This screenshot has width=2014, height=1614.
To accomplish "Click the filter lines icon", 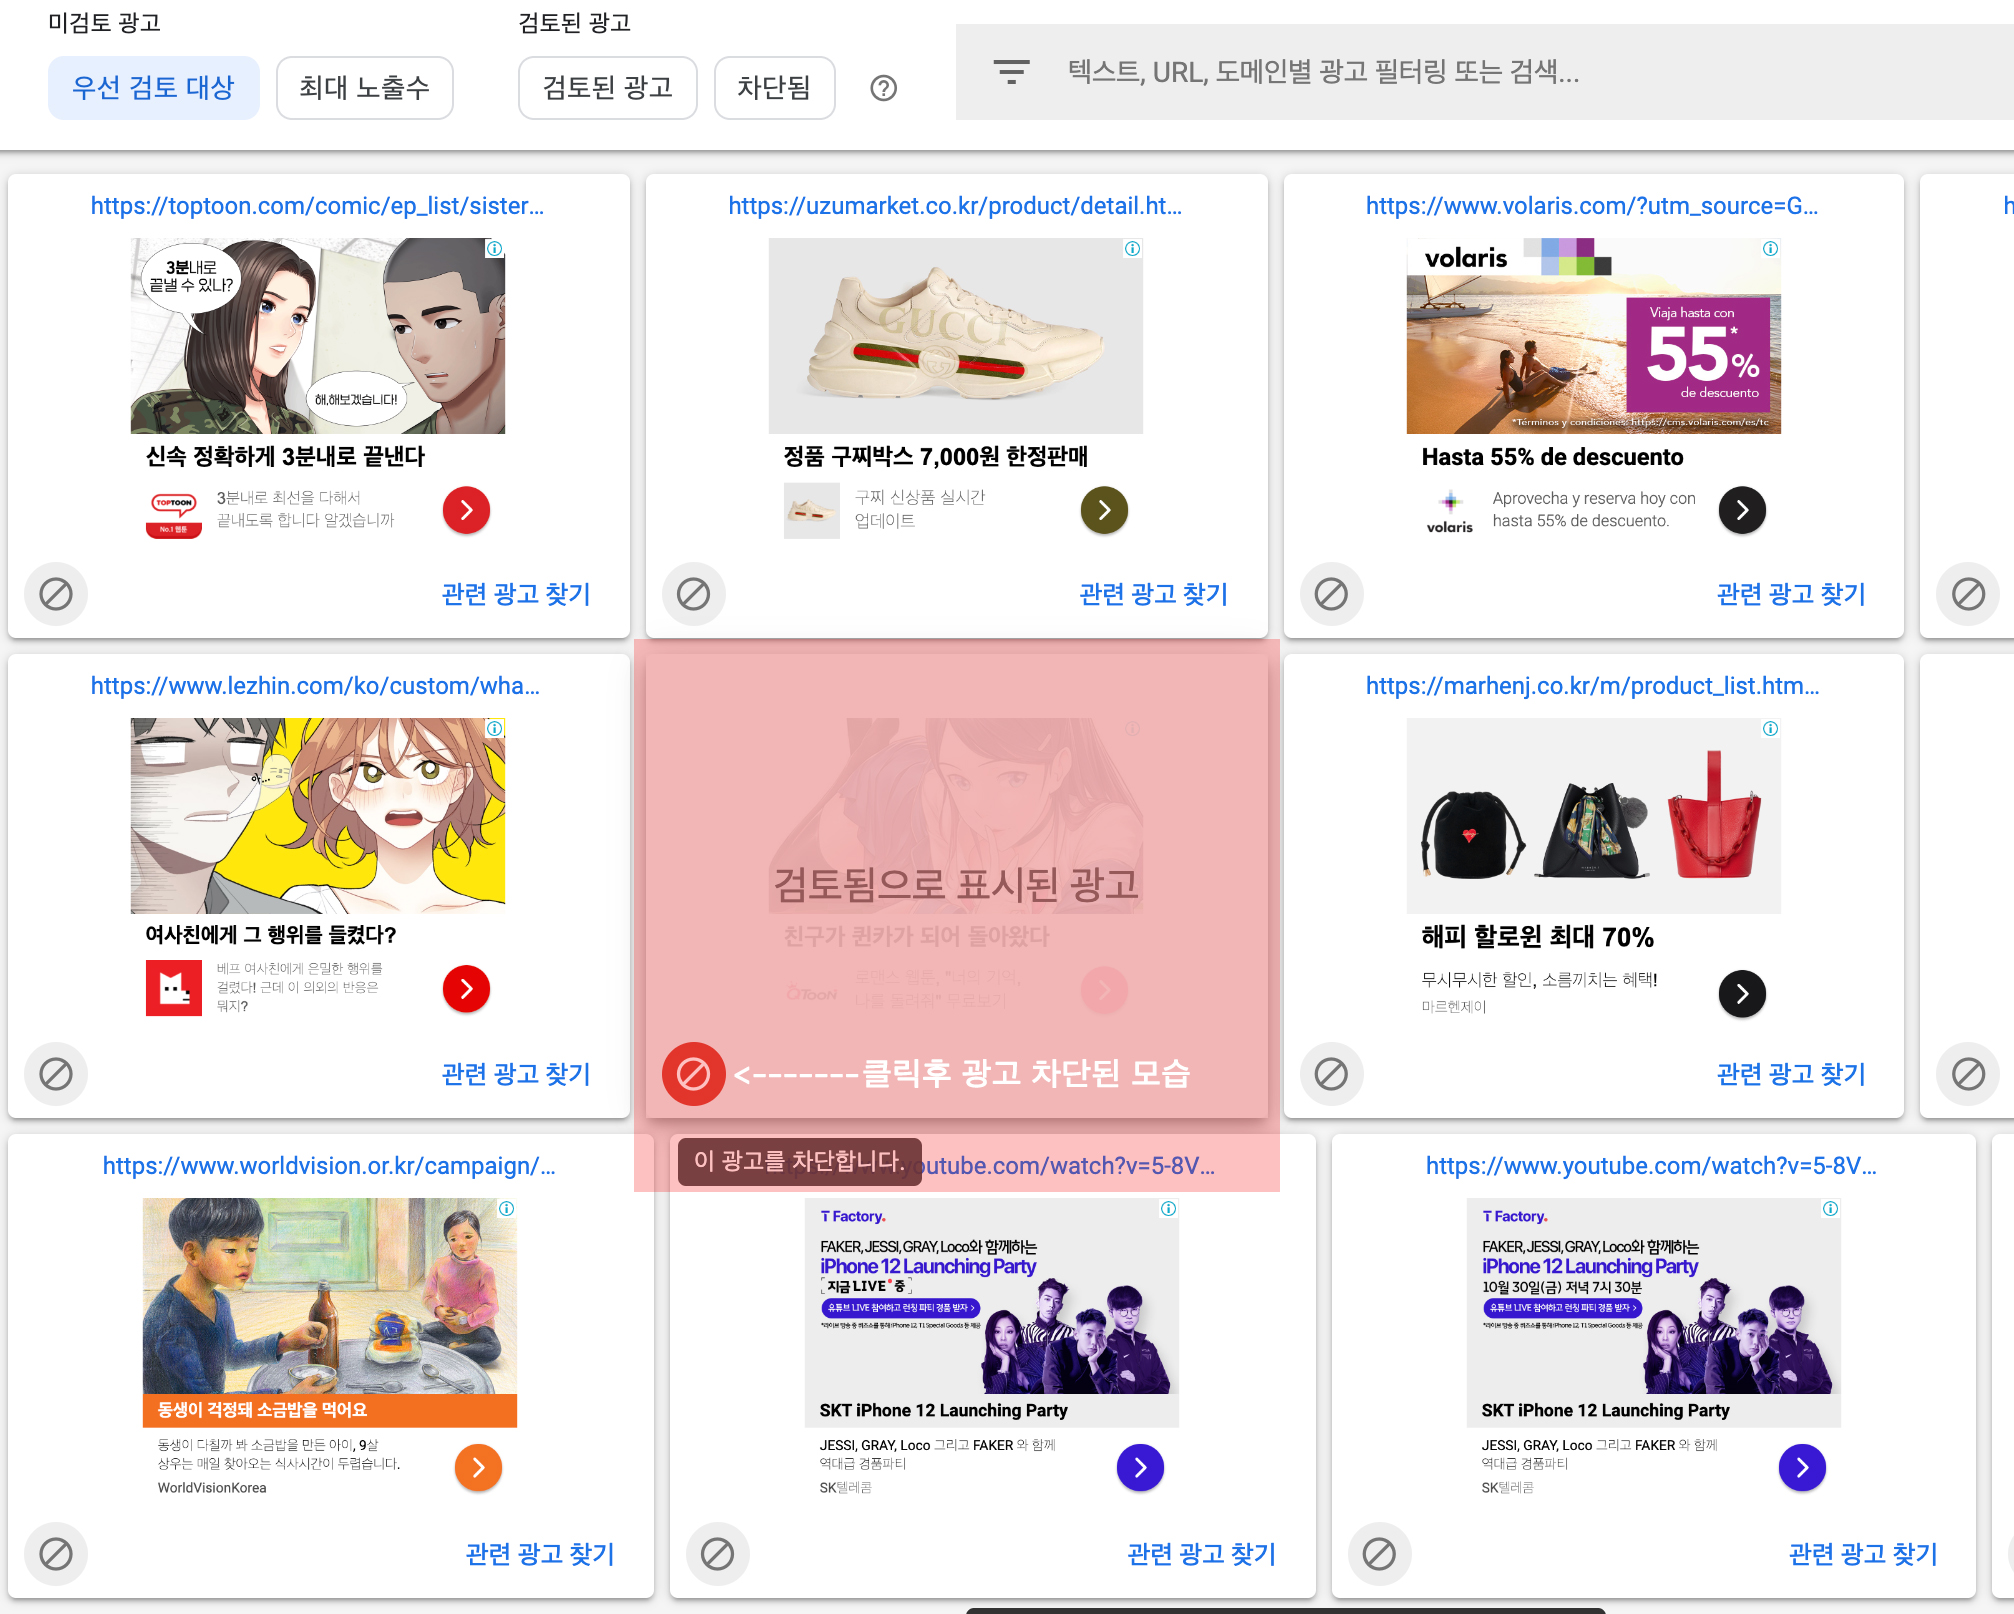I will coord(1011,72).
